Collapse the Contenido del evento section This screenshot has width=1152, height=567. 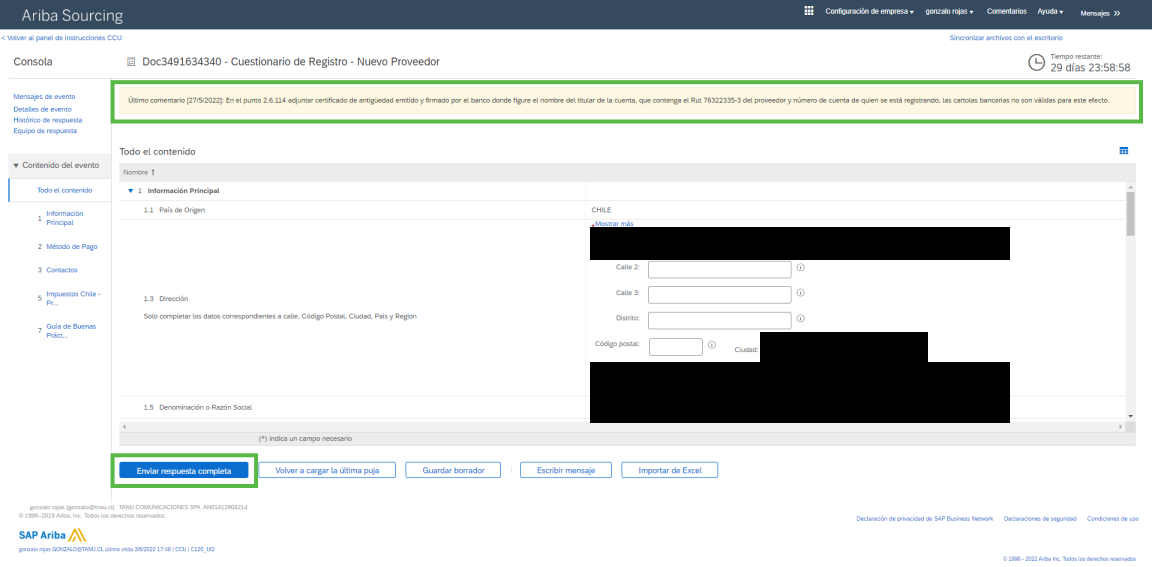16,165
